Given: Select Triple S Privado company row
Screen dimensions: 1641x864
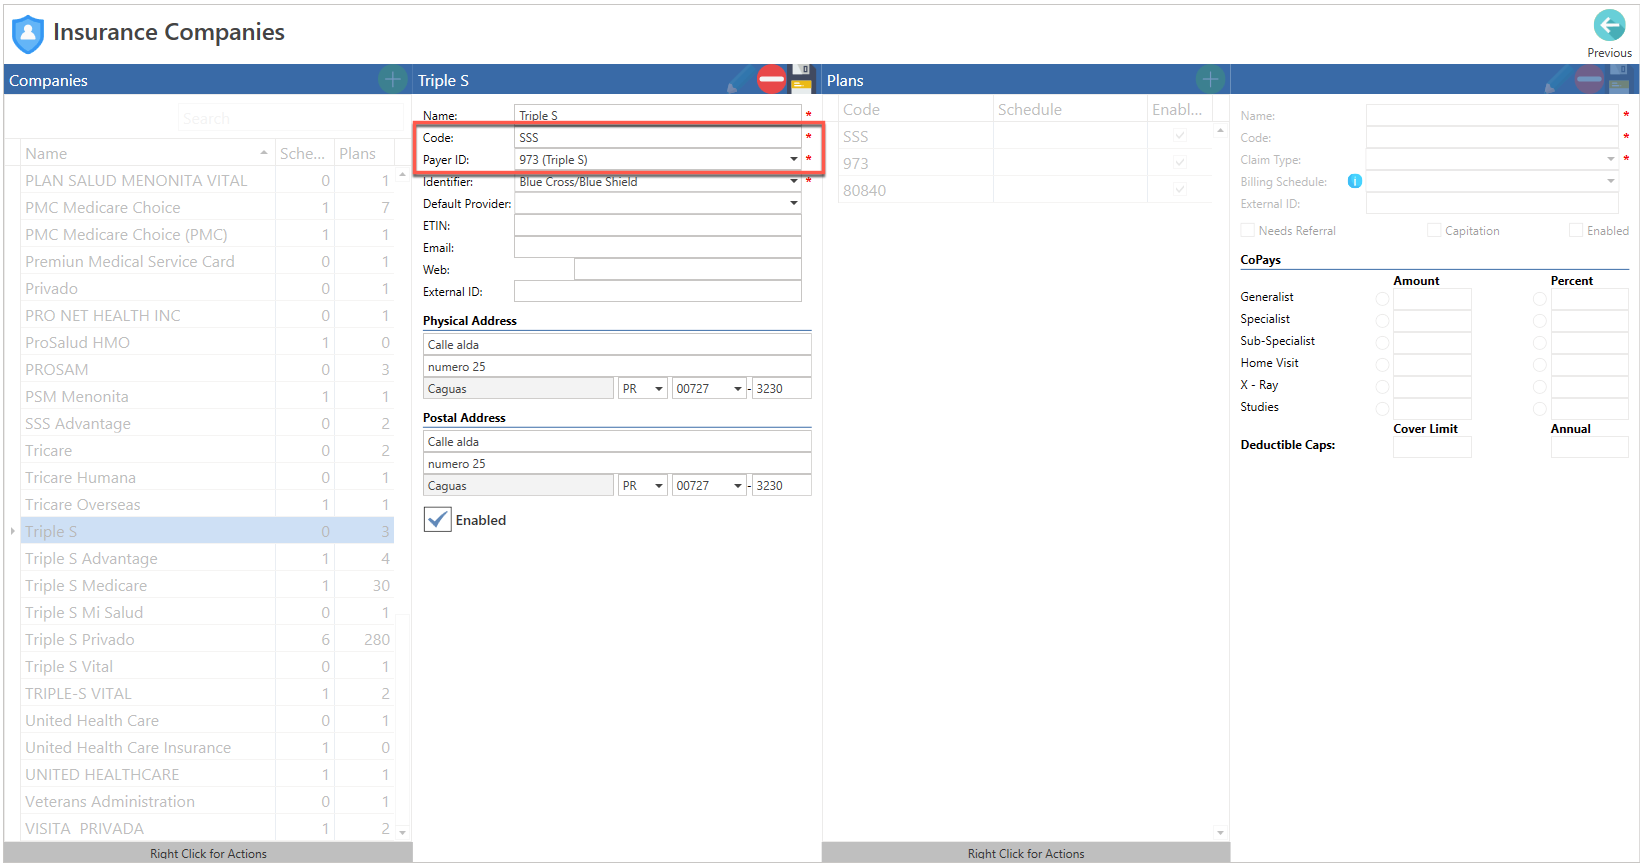Looking at the screenshot, I should 207,639.
